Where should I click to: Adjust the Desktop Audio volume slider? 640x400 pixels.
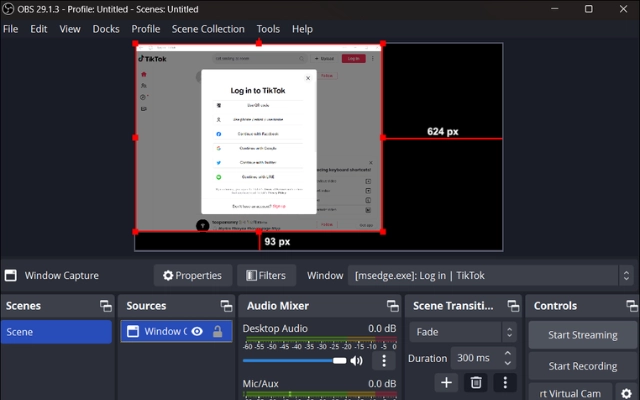[x=294, y=360]
